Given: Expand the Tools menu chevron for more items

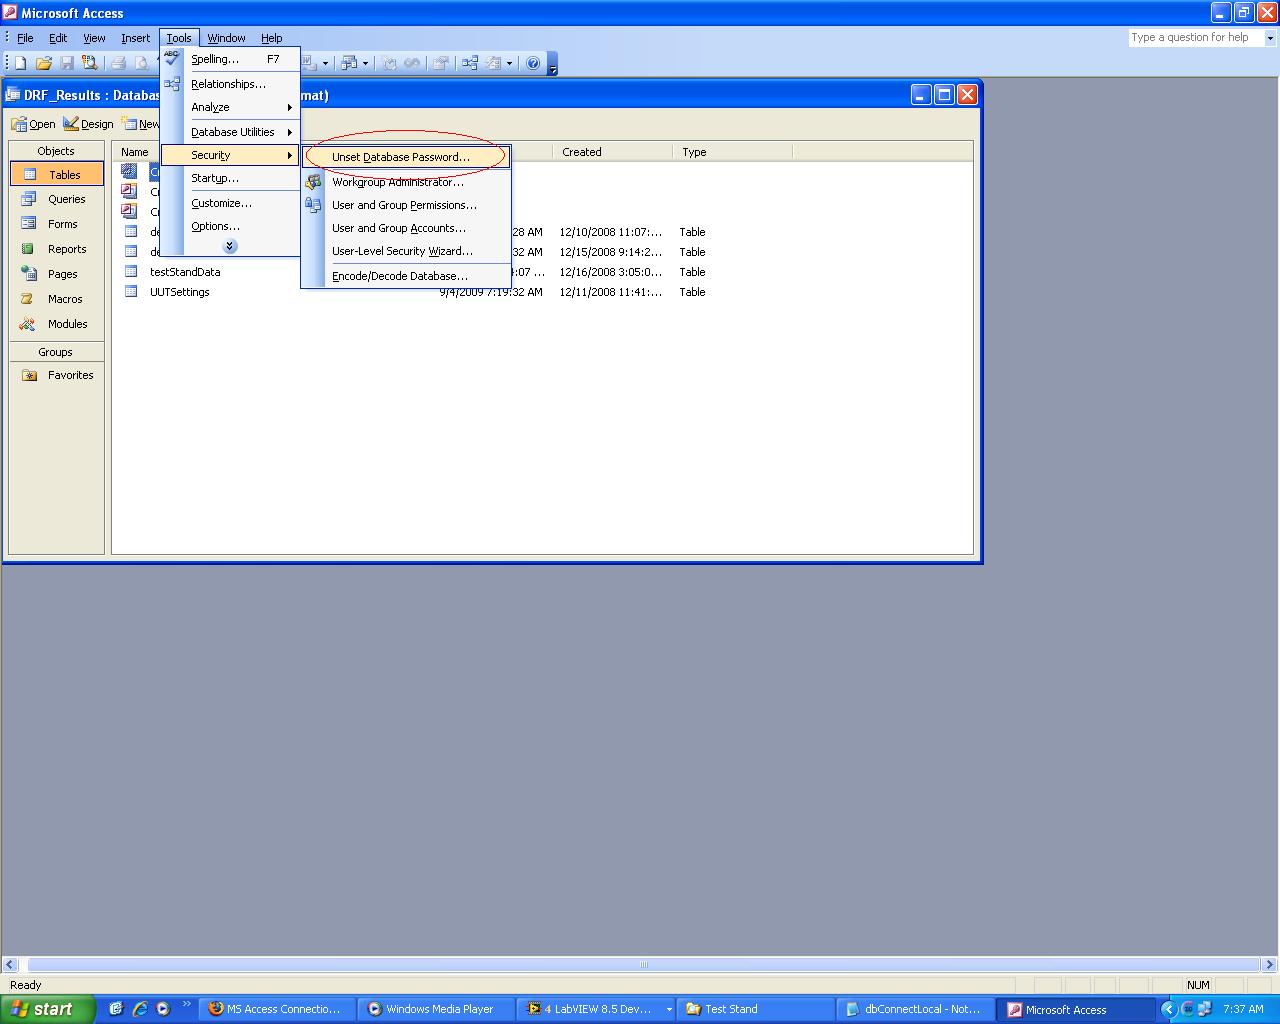Looking at the screenshot, I should point(230,246).
